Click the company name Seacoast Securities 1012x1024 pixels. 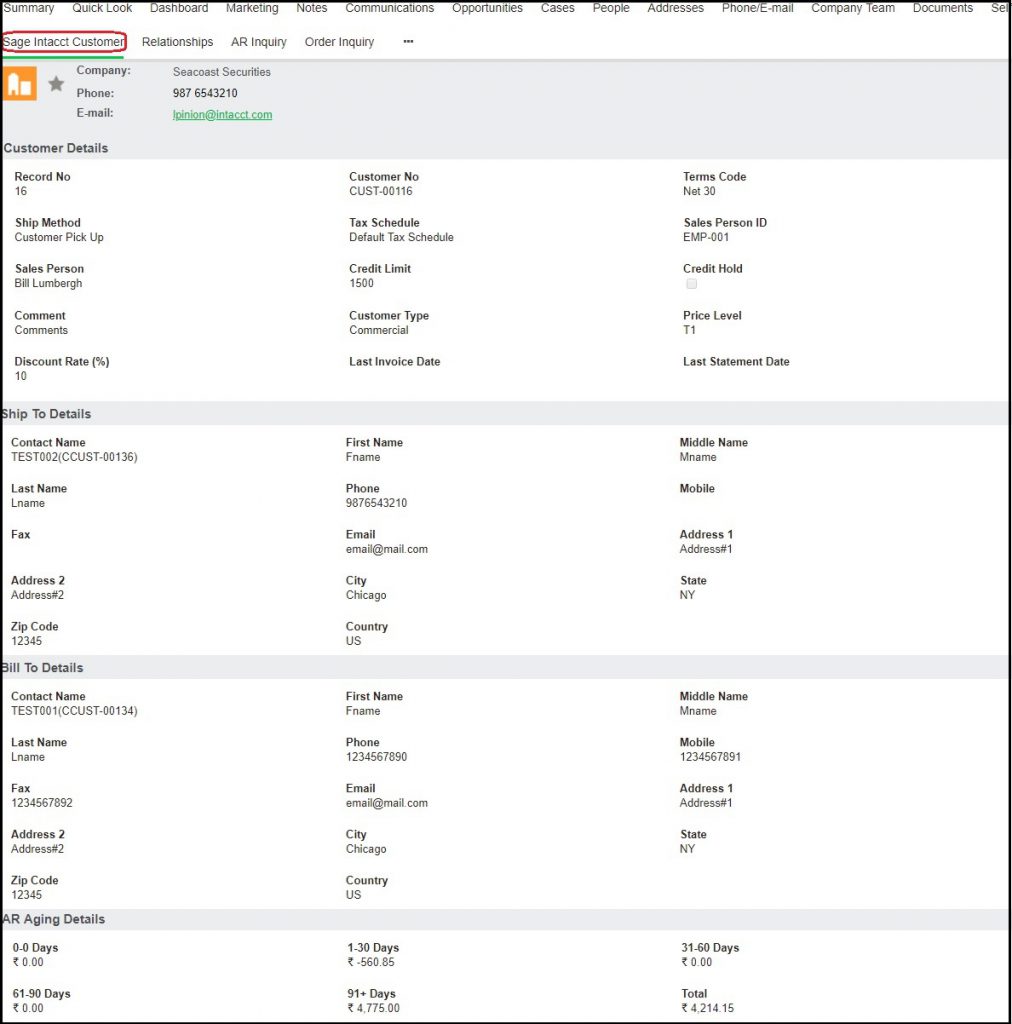(221, 72)
